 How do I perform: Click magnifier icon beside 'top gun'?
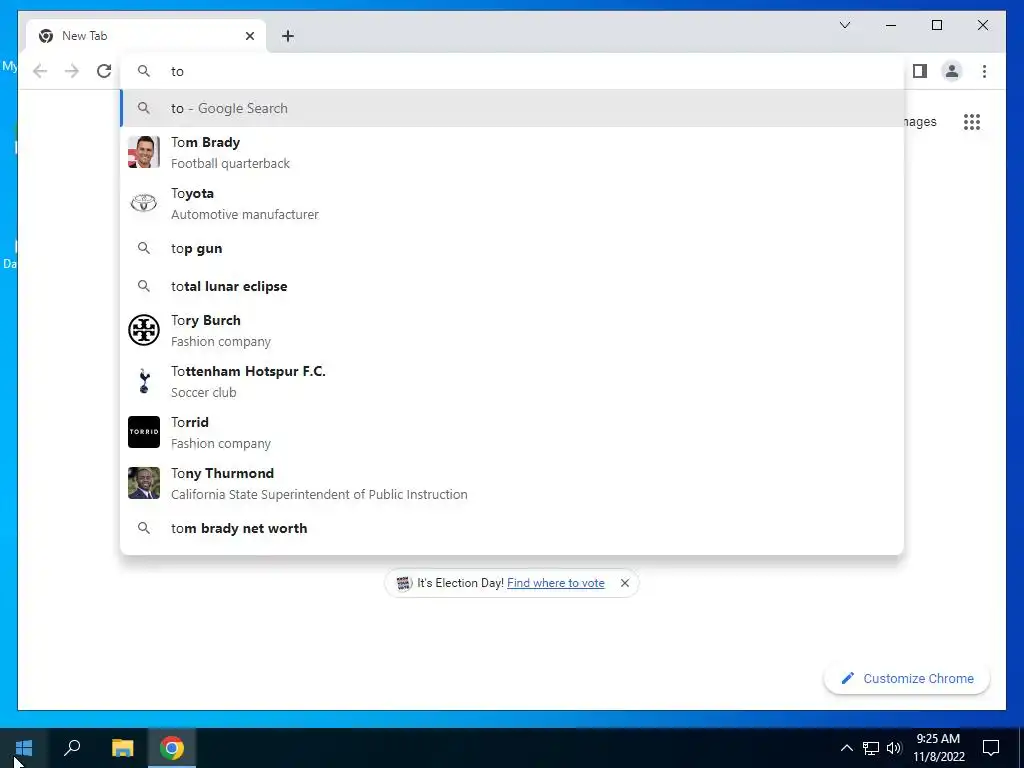[144, 248]
